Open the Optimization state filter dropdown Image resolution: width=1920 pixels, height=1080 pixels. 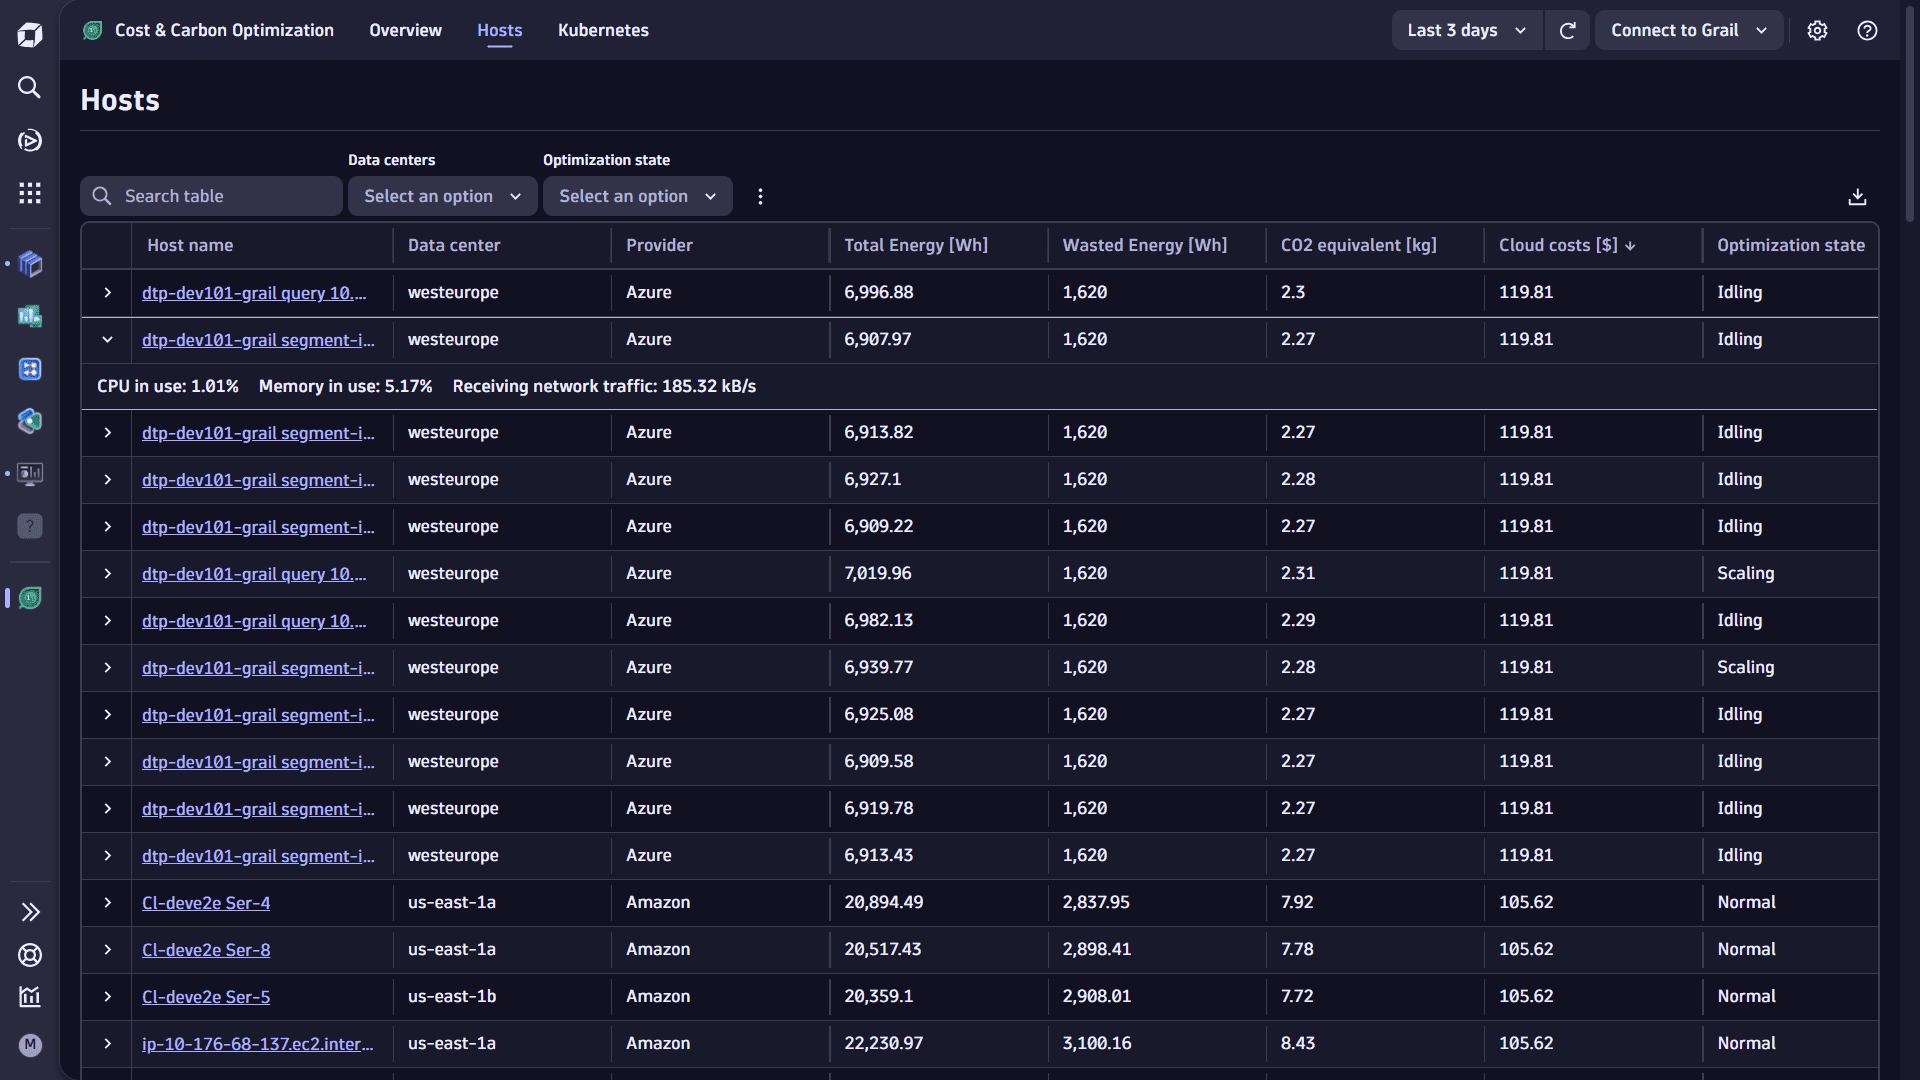tap(637, 197)
